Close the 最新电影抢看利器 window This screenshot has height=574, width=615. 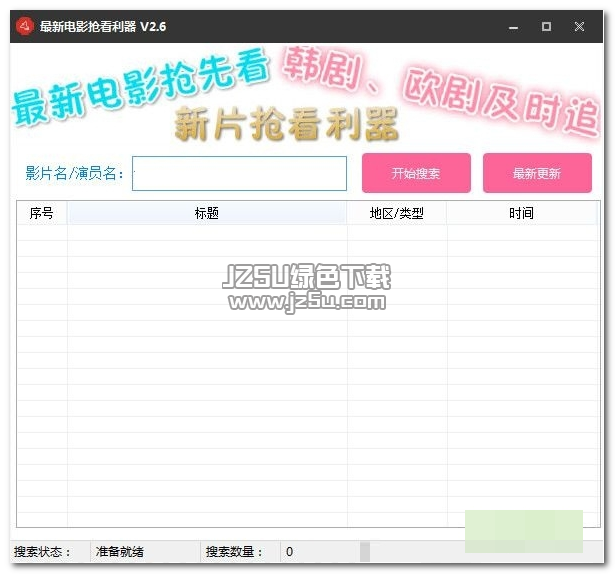coord(579,27)
